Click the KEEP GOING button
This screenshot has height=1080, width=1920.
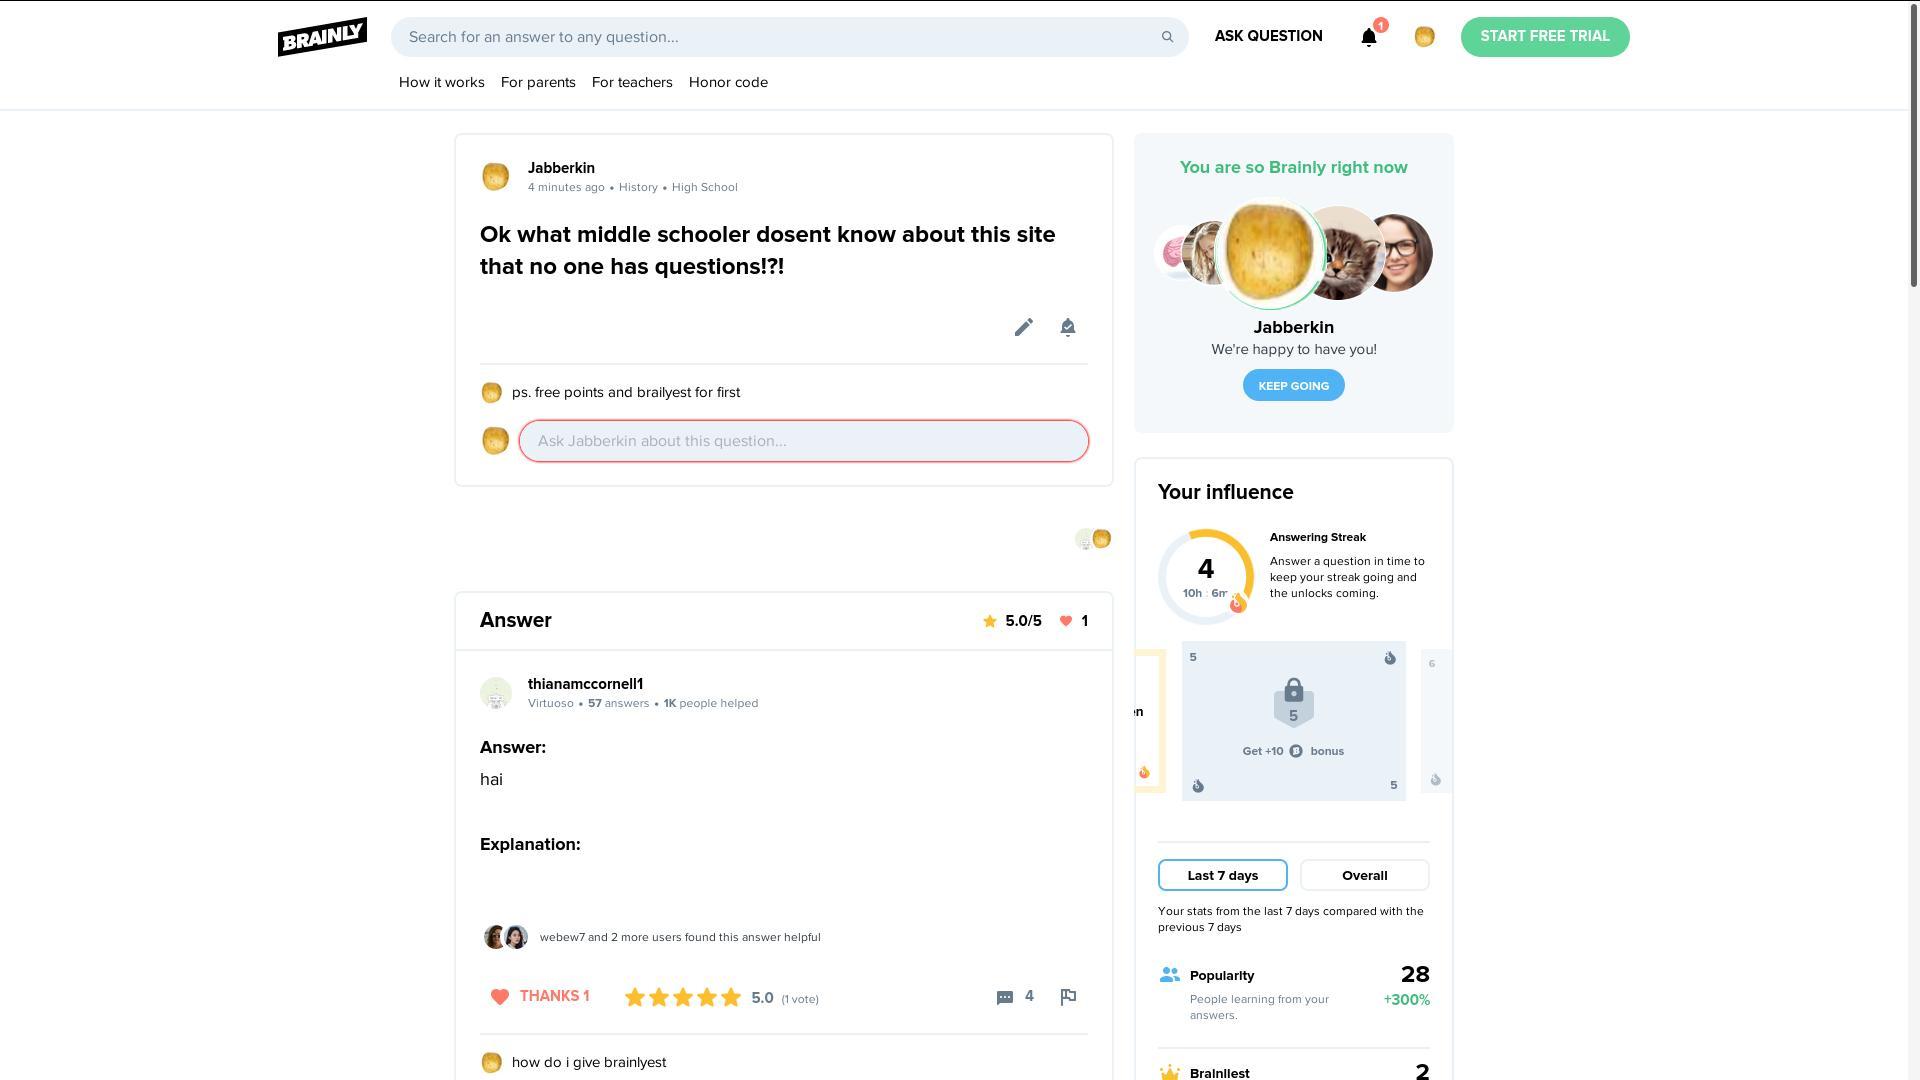click(1293, 385)
